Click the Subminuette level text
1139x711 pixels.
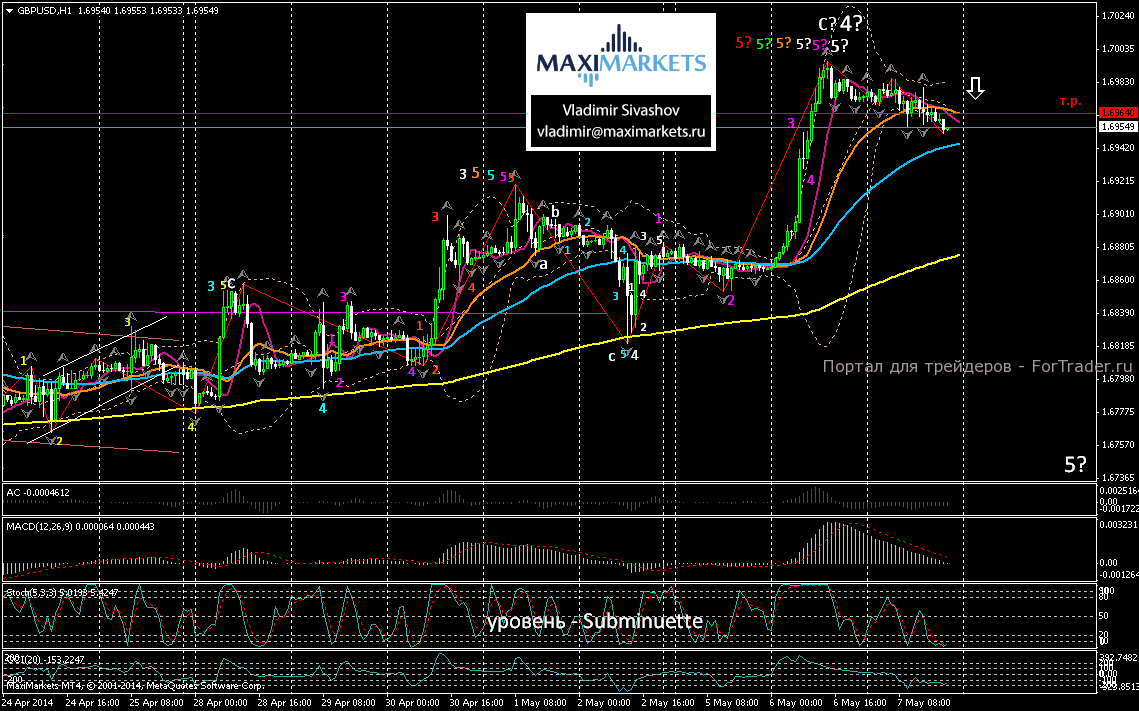pos(595,623)
